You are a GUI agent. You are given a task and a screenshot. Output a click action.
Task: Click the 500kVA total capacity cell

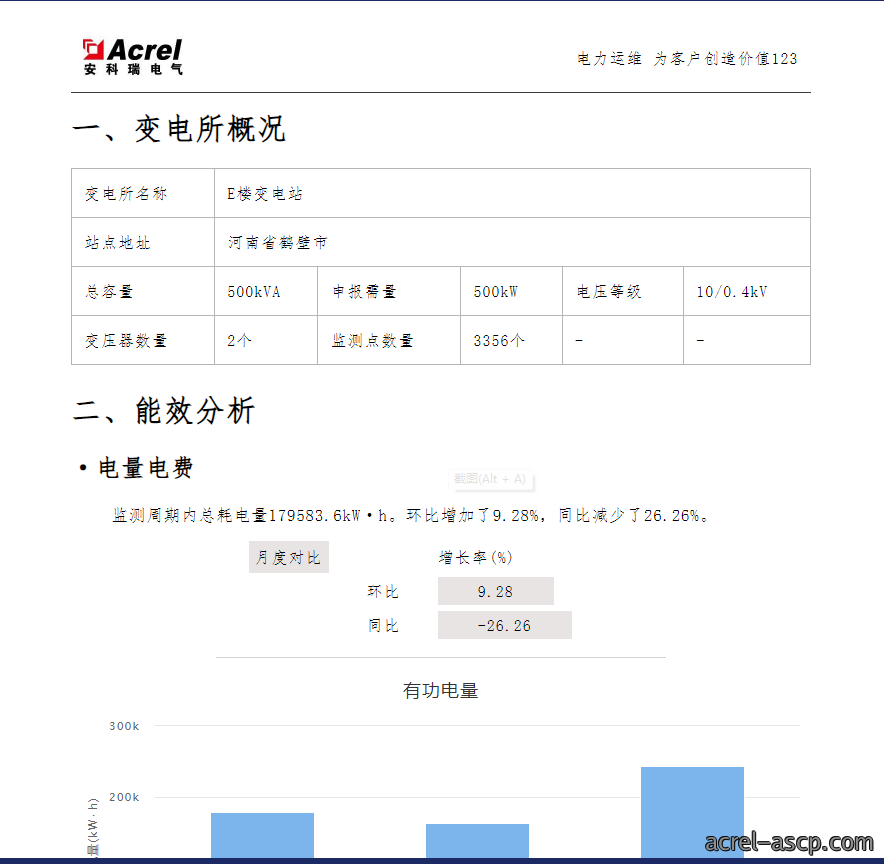point(266,291)
